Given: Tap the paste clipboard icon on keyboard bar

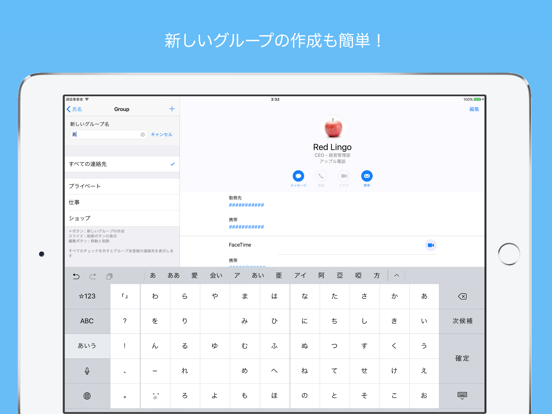Looking at the screenshot, I should click(x=109, y=276).
